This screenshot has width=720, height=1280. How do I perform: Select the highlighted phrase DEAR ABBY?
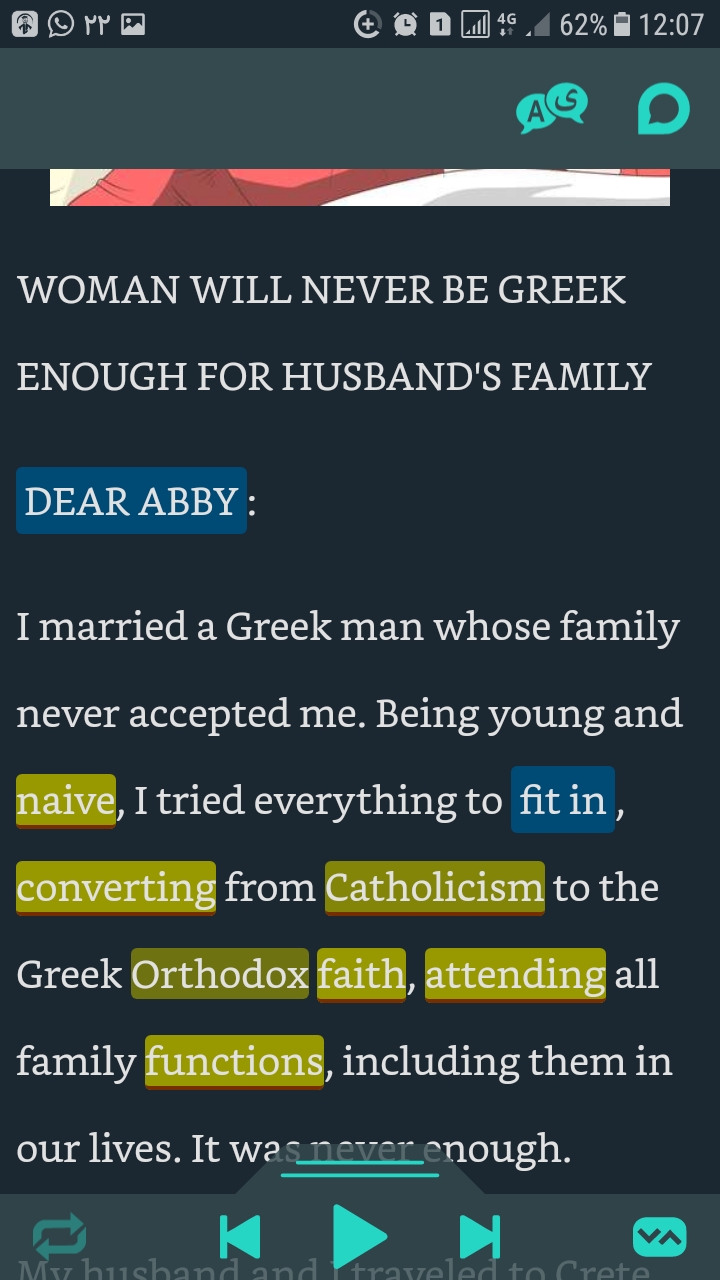point(131,501)
